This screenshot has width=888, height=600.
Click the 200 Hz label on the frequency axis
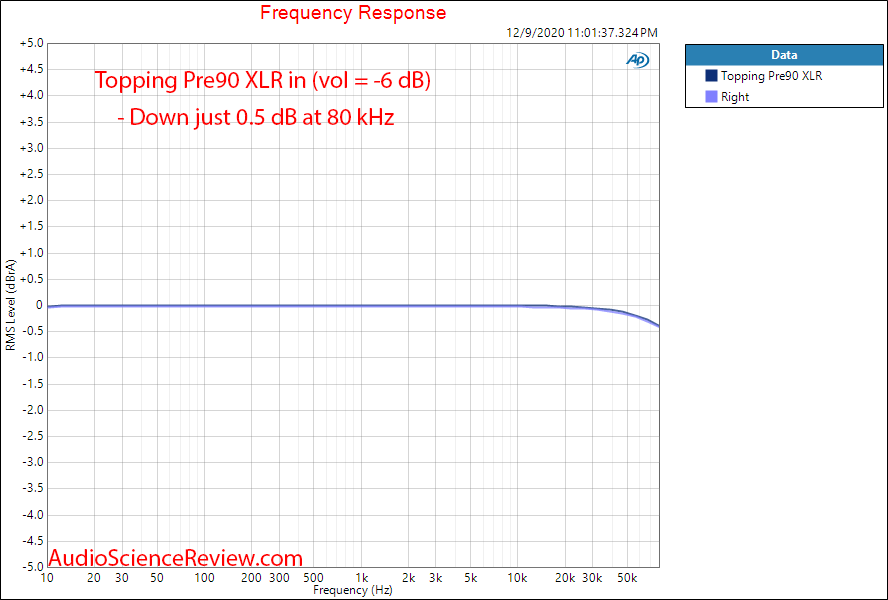click(x=251, y=578)
